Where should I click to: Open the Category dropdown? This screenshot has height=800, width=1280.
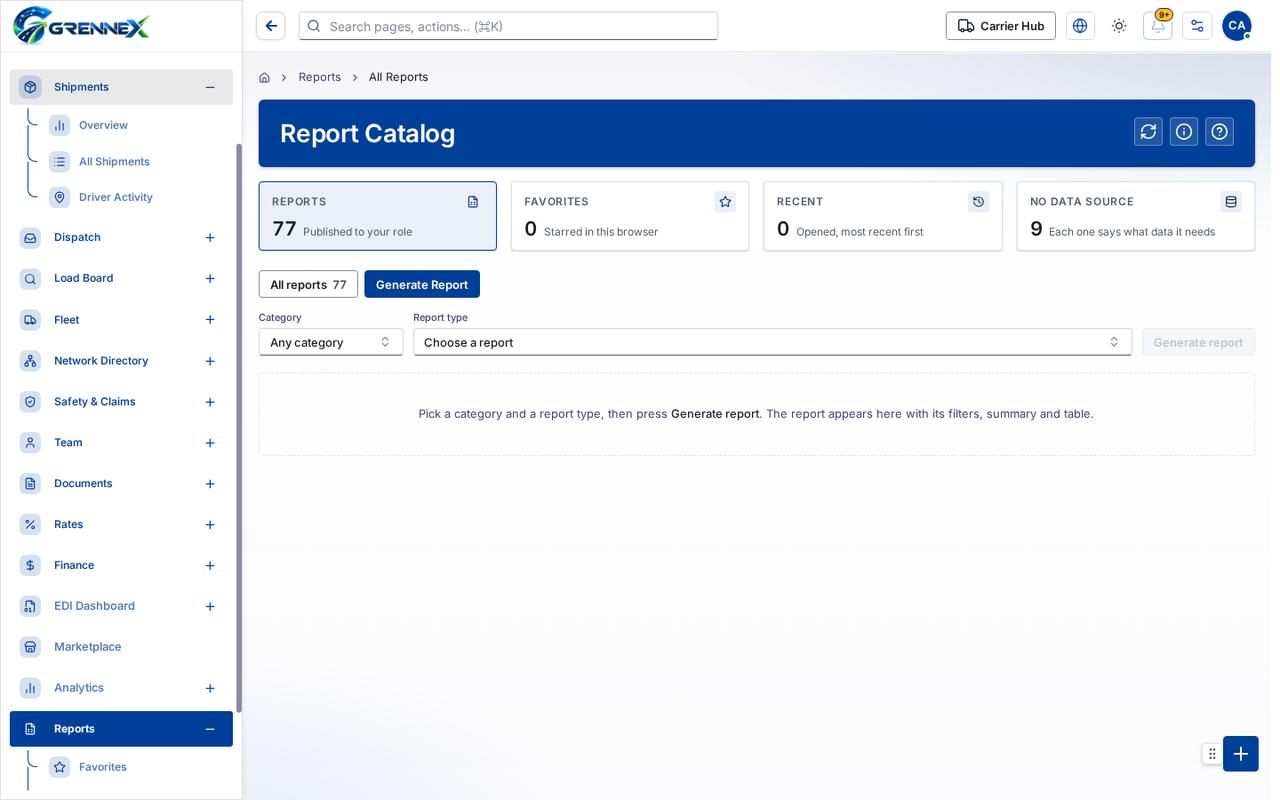click(331, 342)
